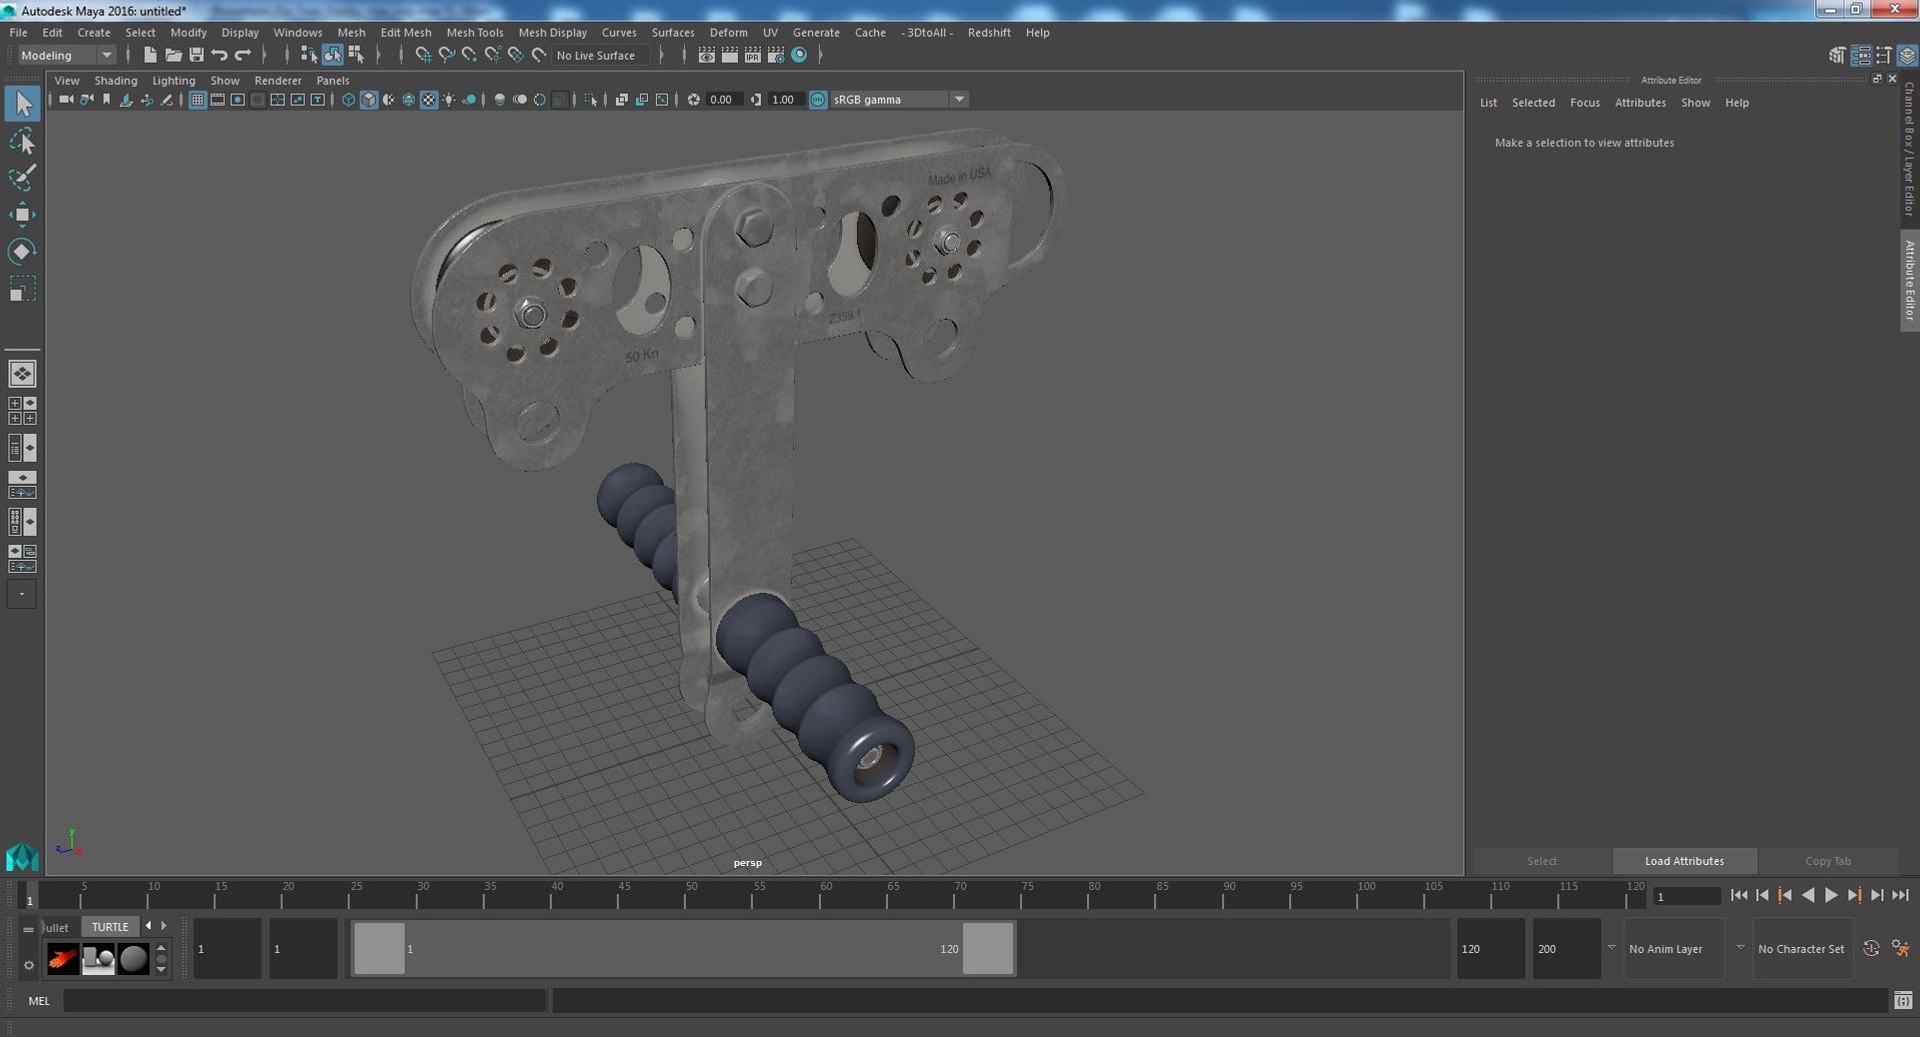This screenshot has height=1037, width=1920.
Task: Select the arrow Select tool
Action: pos(22,103)
